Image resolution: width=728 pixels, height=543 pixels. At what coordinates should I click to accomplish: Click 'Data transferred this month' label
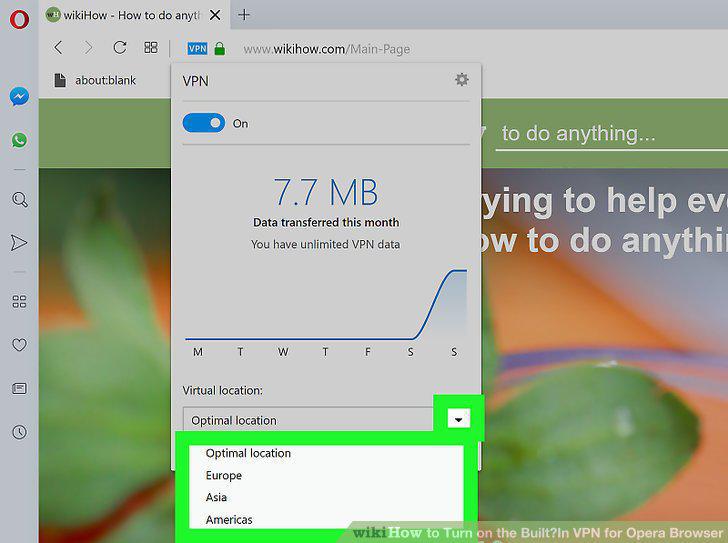pyautogui.click(x=326, y=222)
